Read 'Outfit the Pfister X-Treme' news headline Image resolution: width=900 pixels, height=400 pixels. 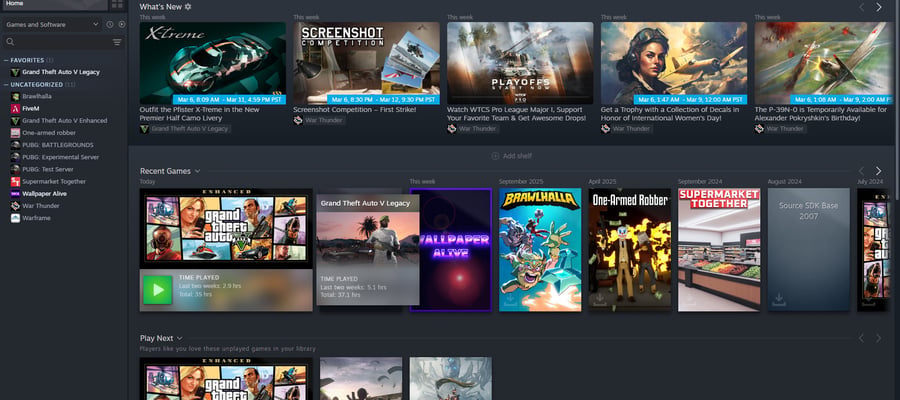pos(199,114)
